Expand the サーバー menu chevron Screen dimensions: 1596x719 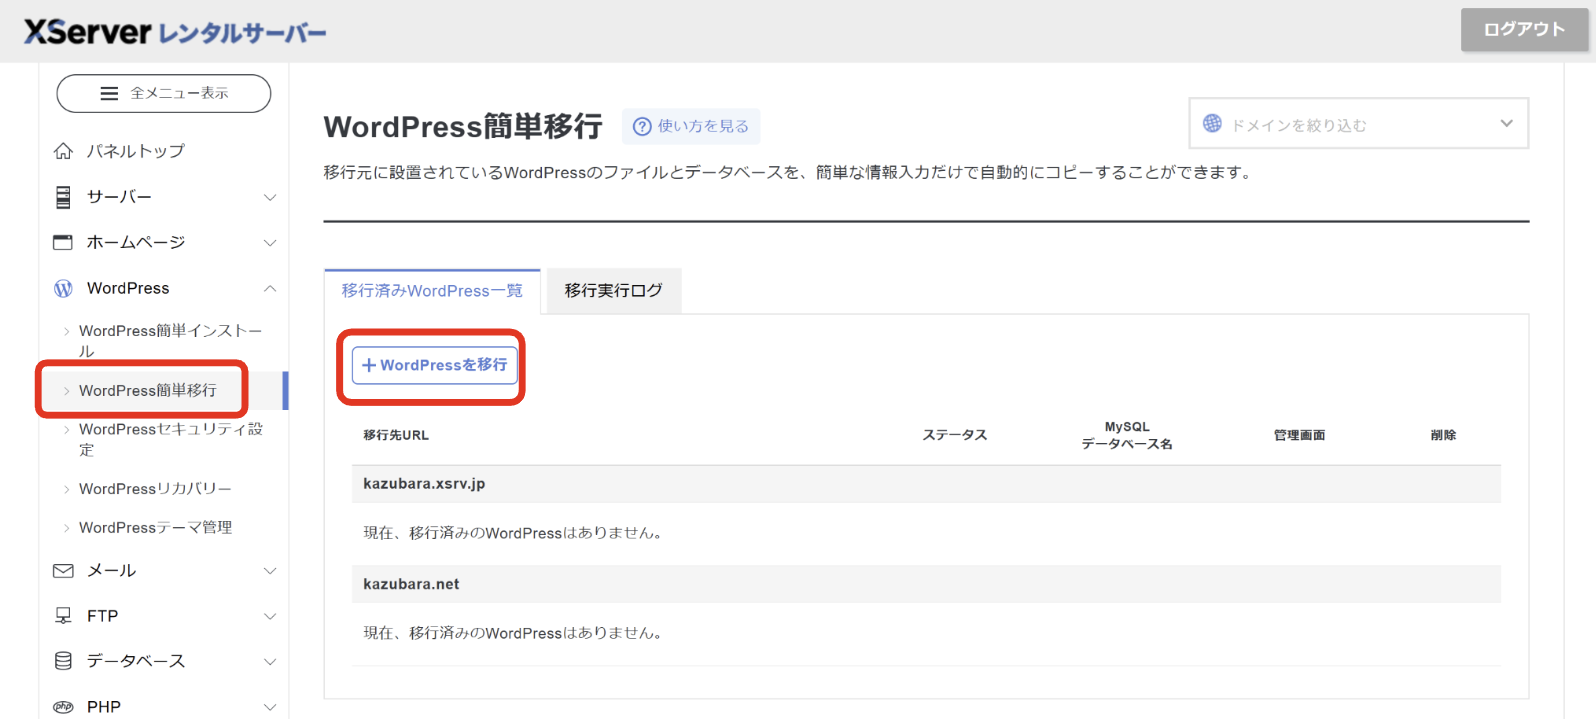tap(270, 198)
